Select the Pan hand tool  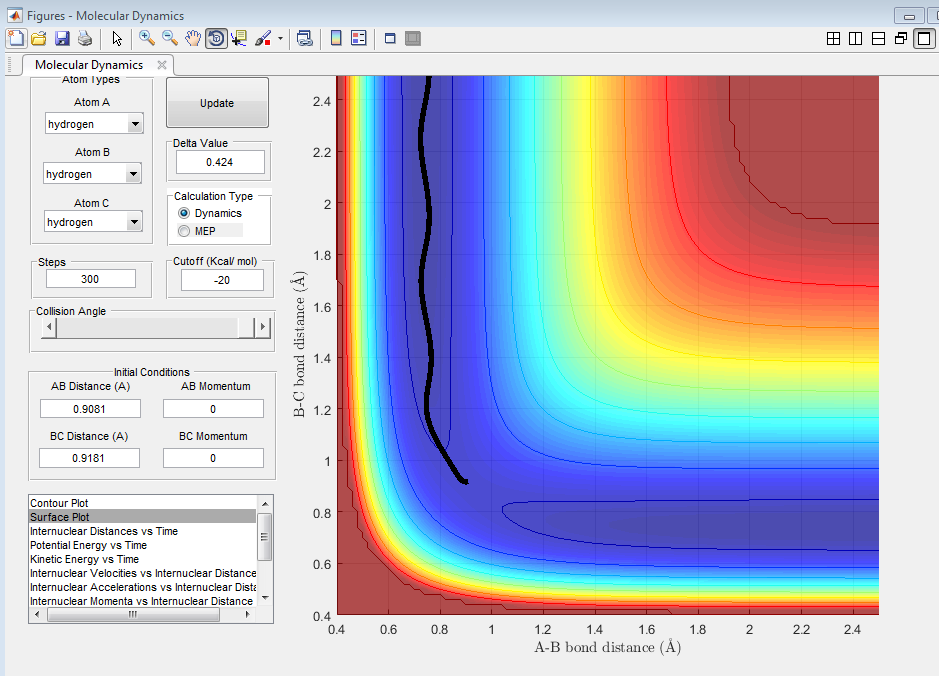click(x=193, y=38)
